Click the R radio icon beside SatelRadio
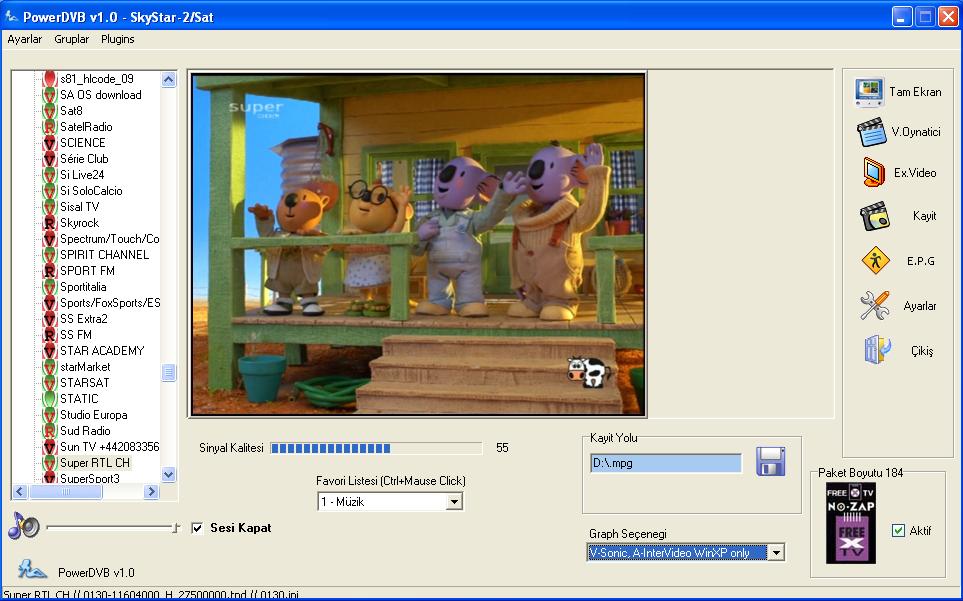 click(x=49, y=127)
